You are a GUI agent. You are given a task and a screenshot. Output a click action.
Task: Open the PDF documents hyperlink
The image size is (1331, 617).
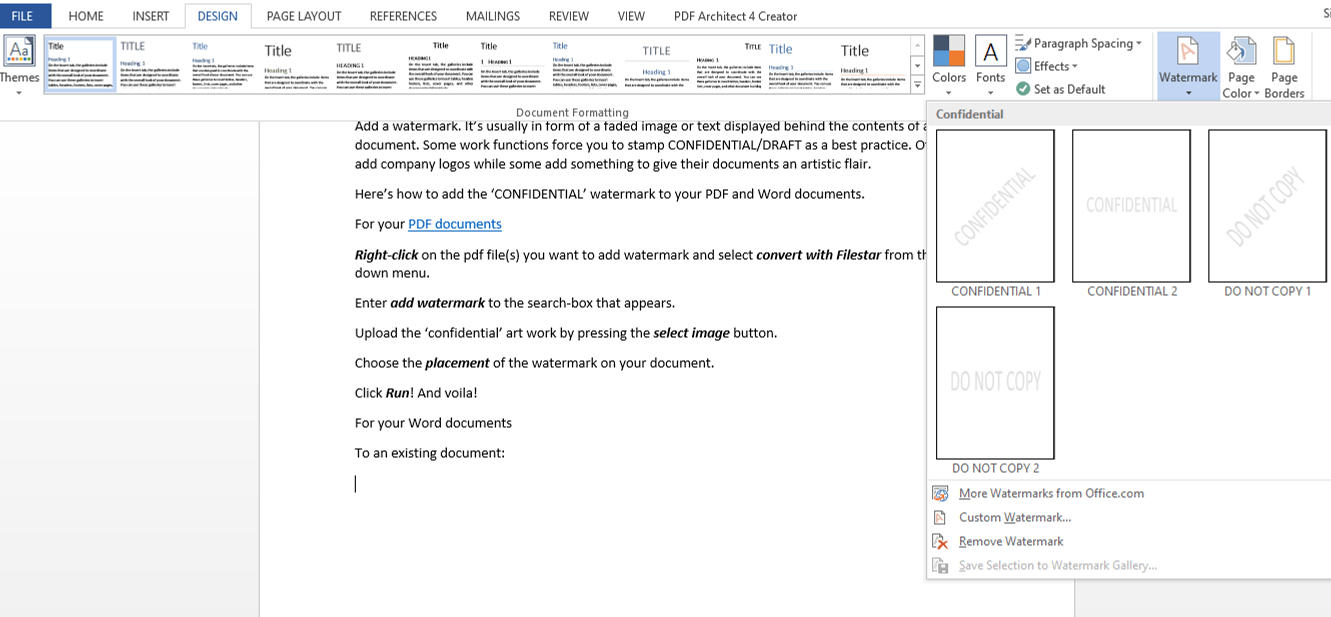(455, 224)
